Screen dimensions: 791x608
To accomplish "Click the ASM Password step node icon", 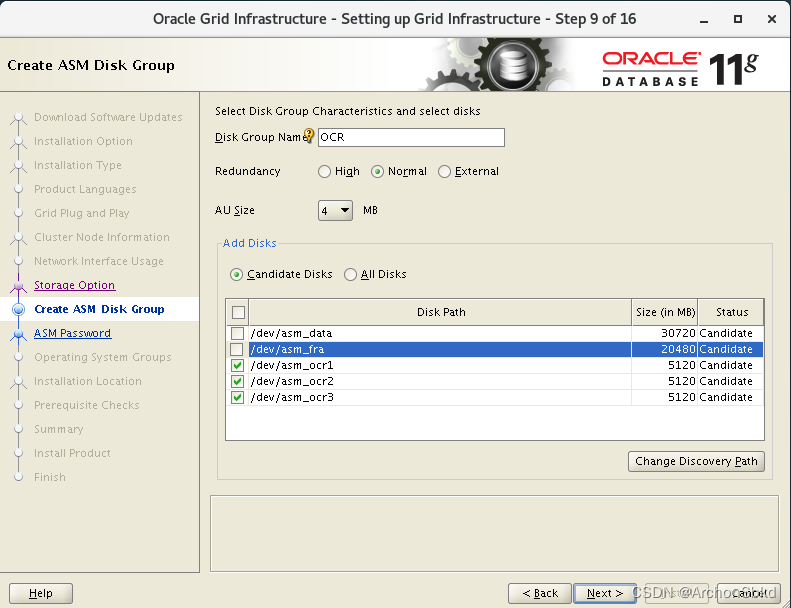I will coord(19,334).
